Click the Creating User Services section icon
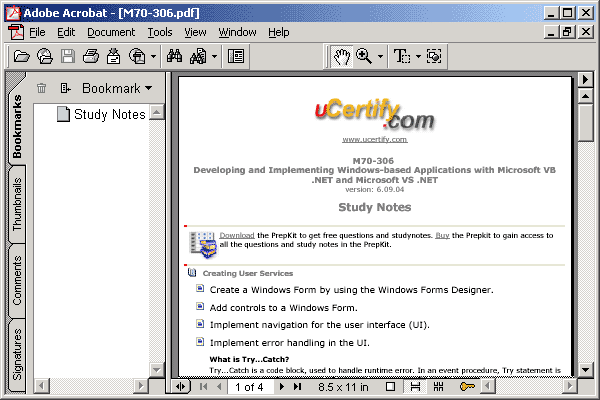The width and height of the screenshot is (600, 400). (x=192, y=273)
